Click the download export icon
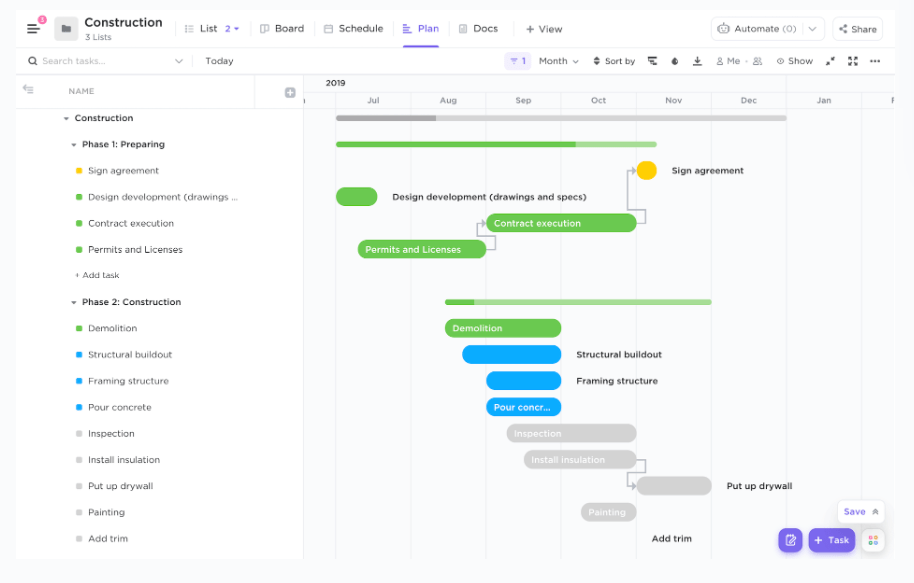914x583 pixels. 697,61
